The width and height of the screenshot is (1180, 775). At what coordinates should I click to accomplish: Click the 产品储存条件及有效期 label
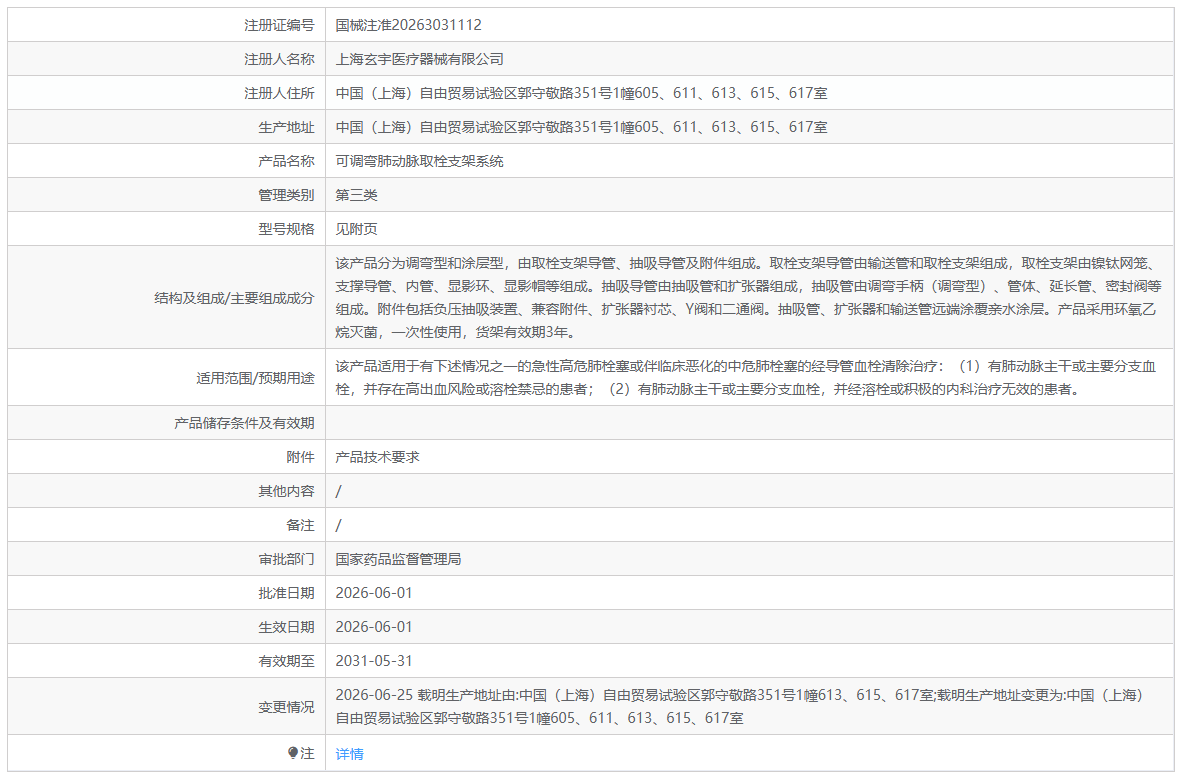[244, 423]
